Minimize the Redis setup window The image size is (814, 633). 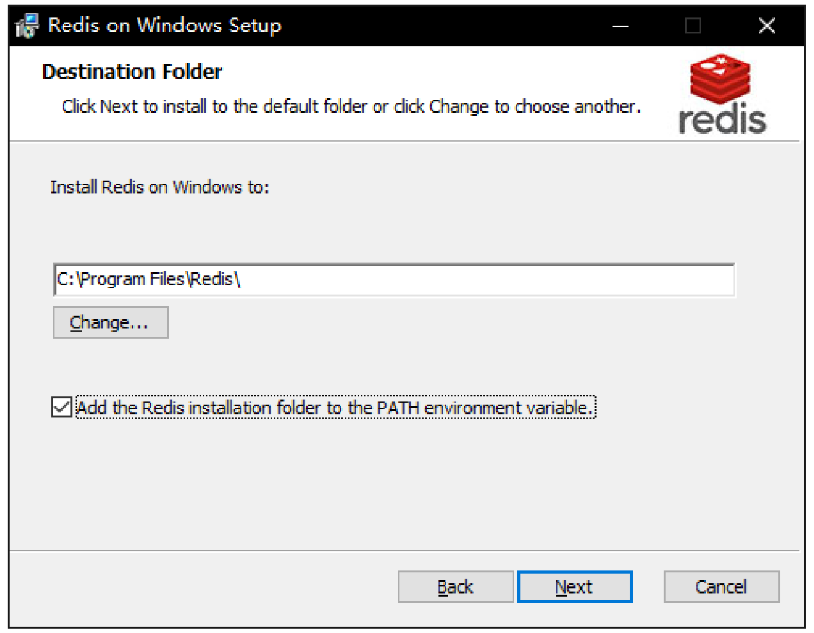pos(621,26)
